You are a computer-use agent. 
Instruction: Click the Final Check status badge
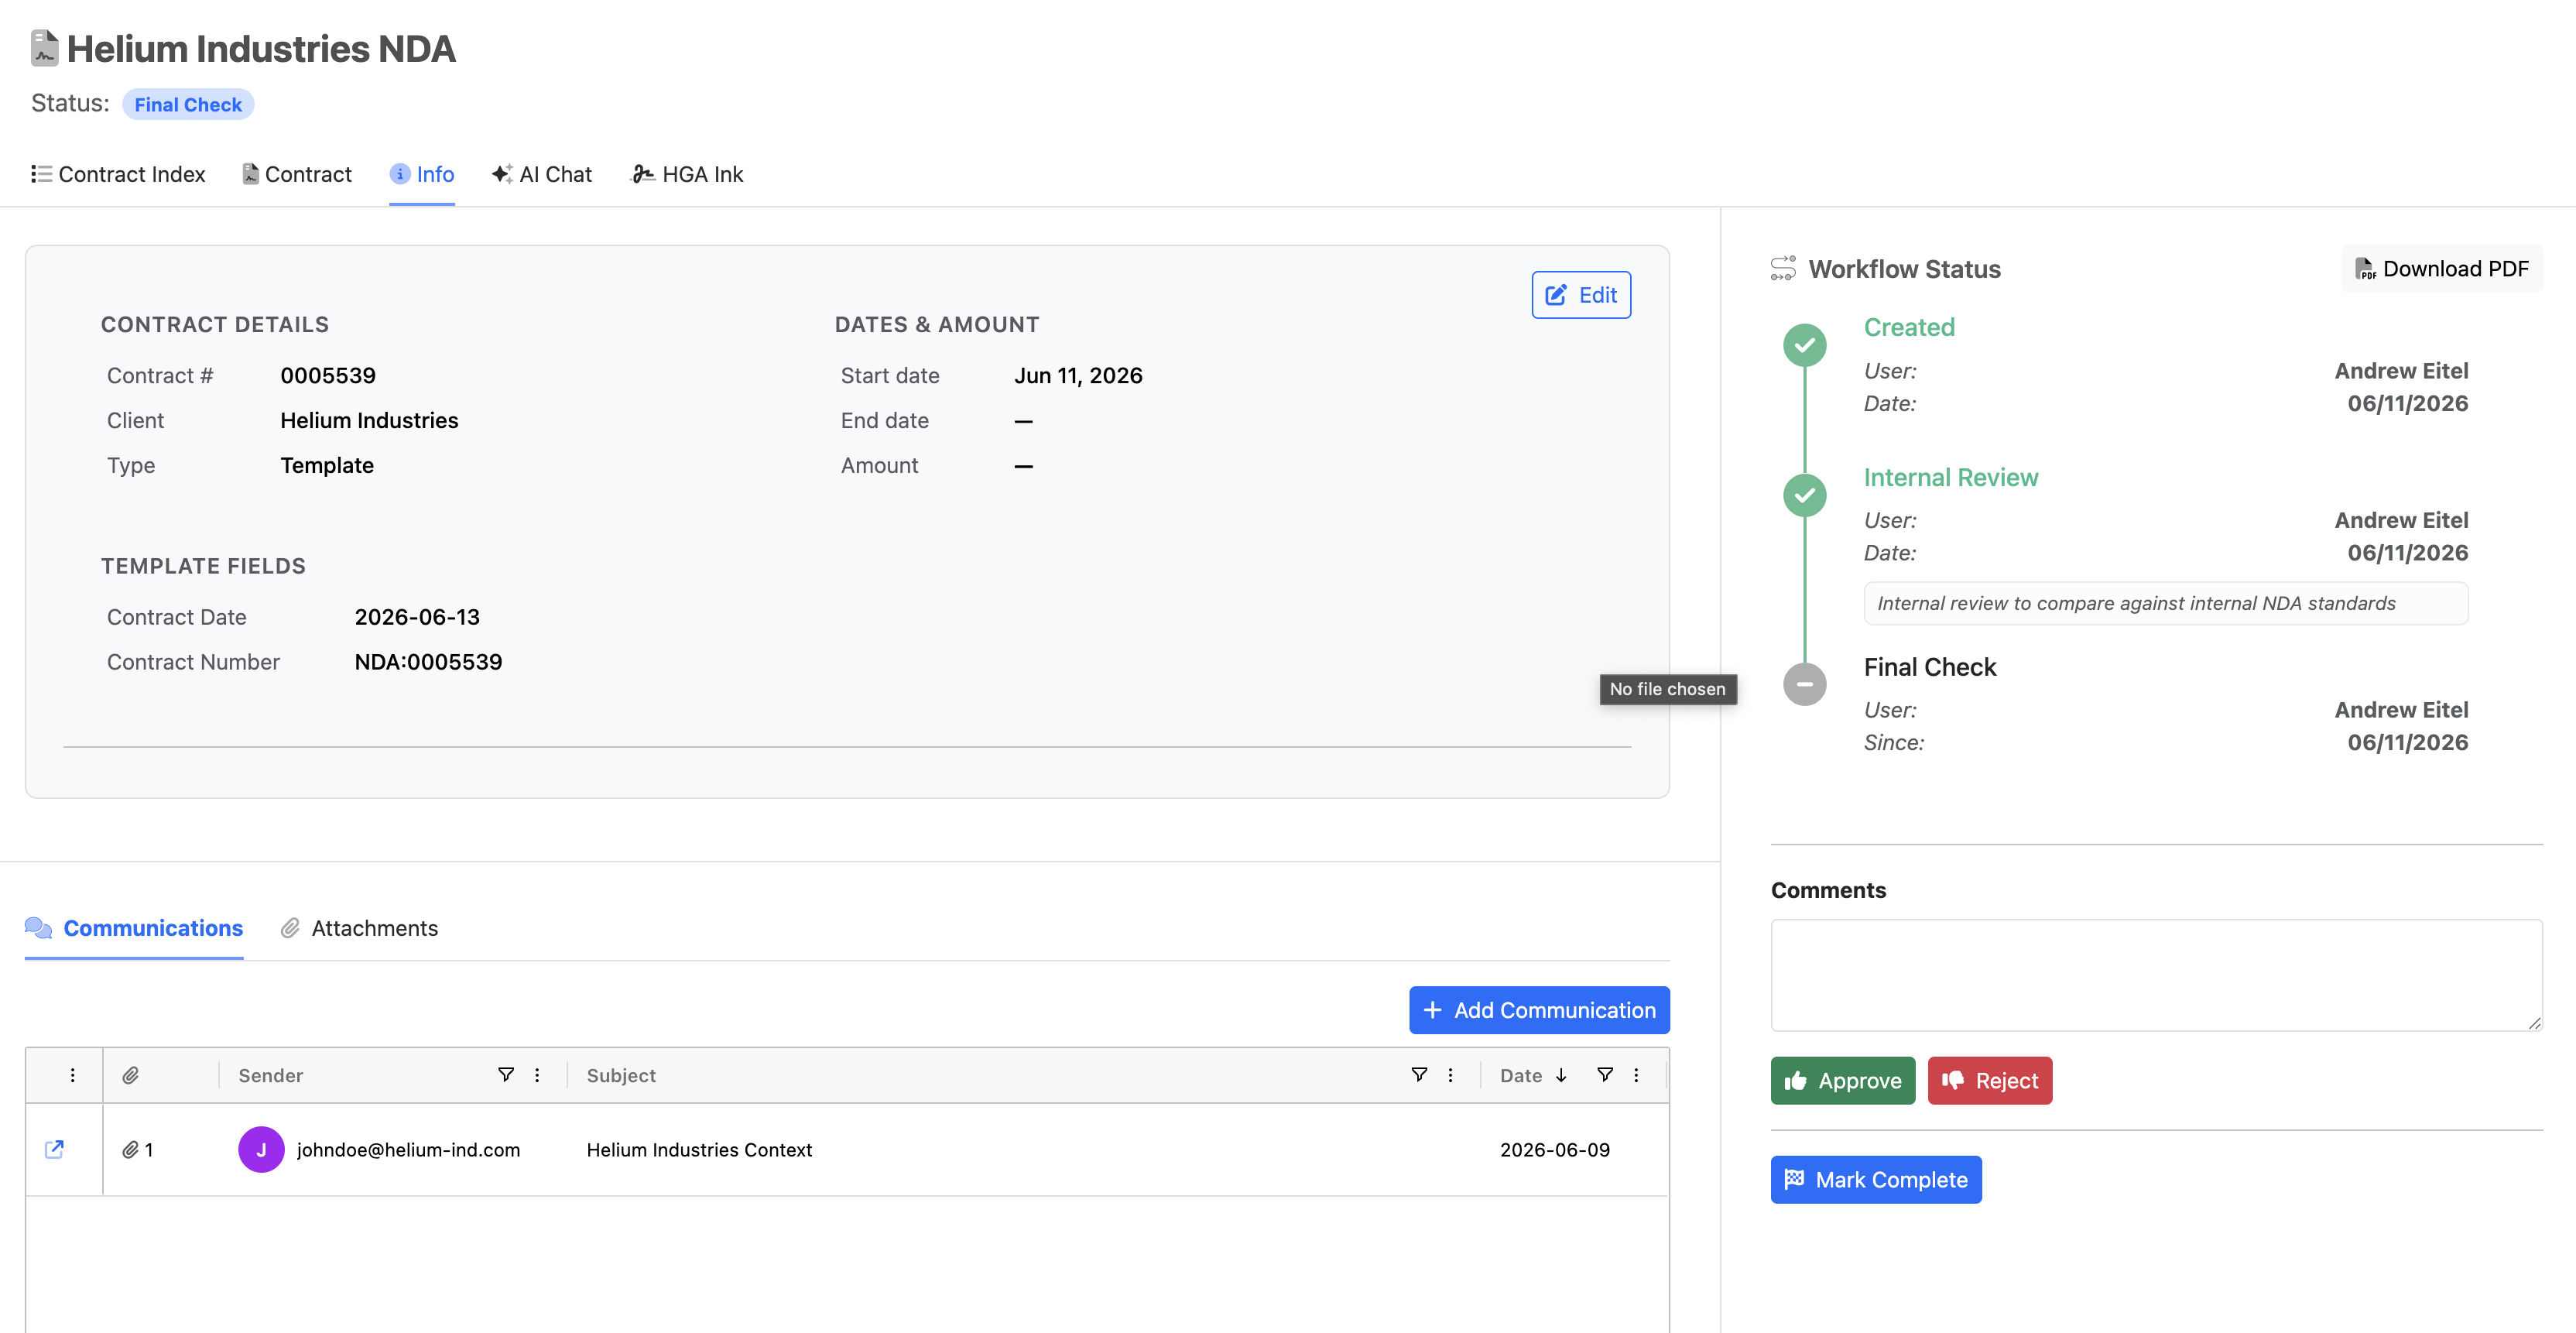click(188, 104)
